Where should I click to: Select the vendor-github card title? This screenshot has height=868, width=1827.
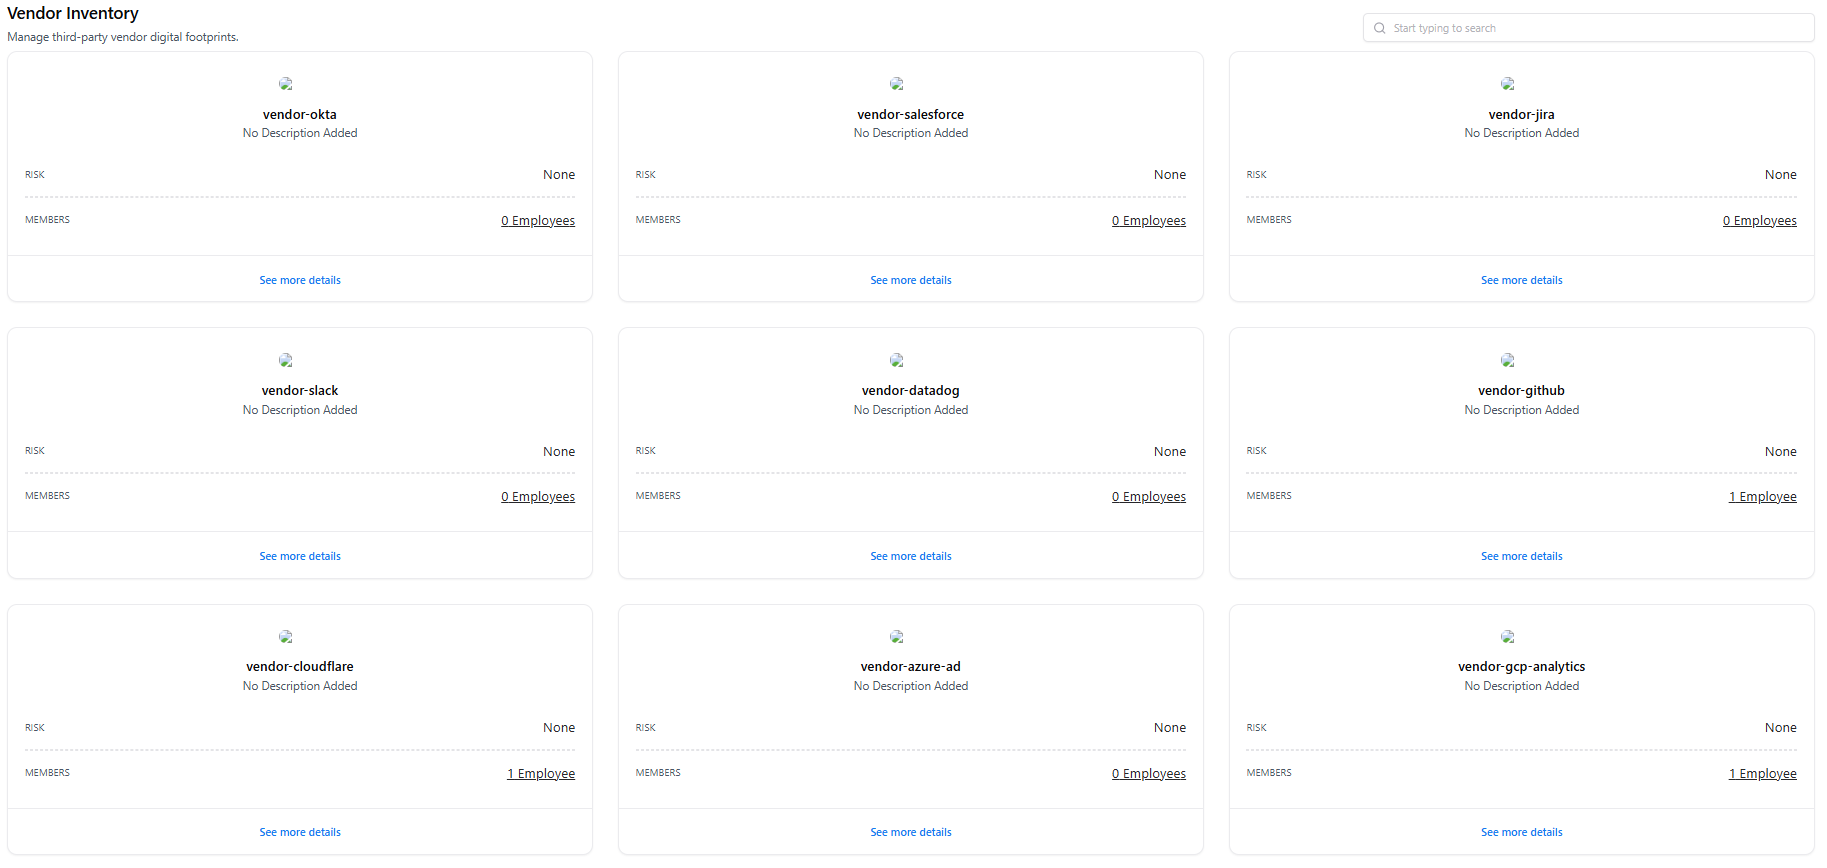[x=1522, y=391]
